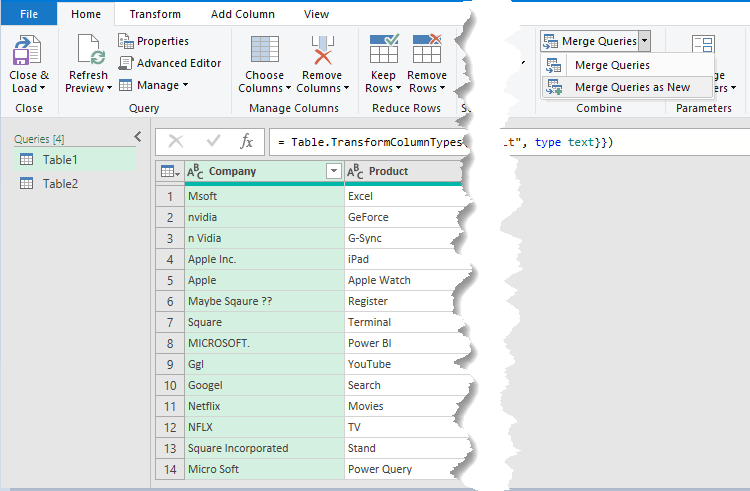The height and width of the screenshot is (491, 750).
Task: Click the YouTube product cell
Action: click(x=404, y=364)
